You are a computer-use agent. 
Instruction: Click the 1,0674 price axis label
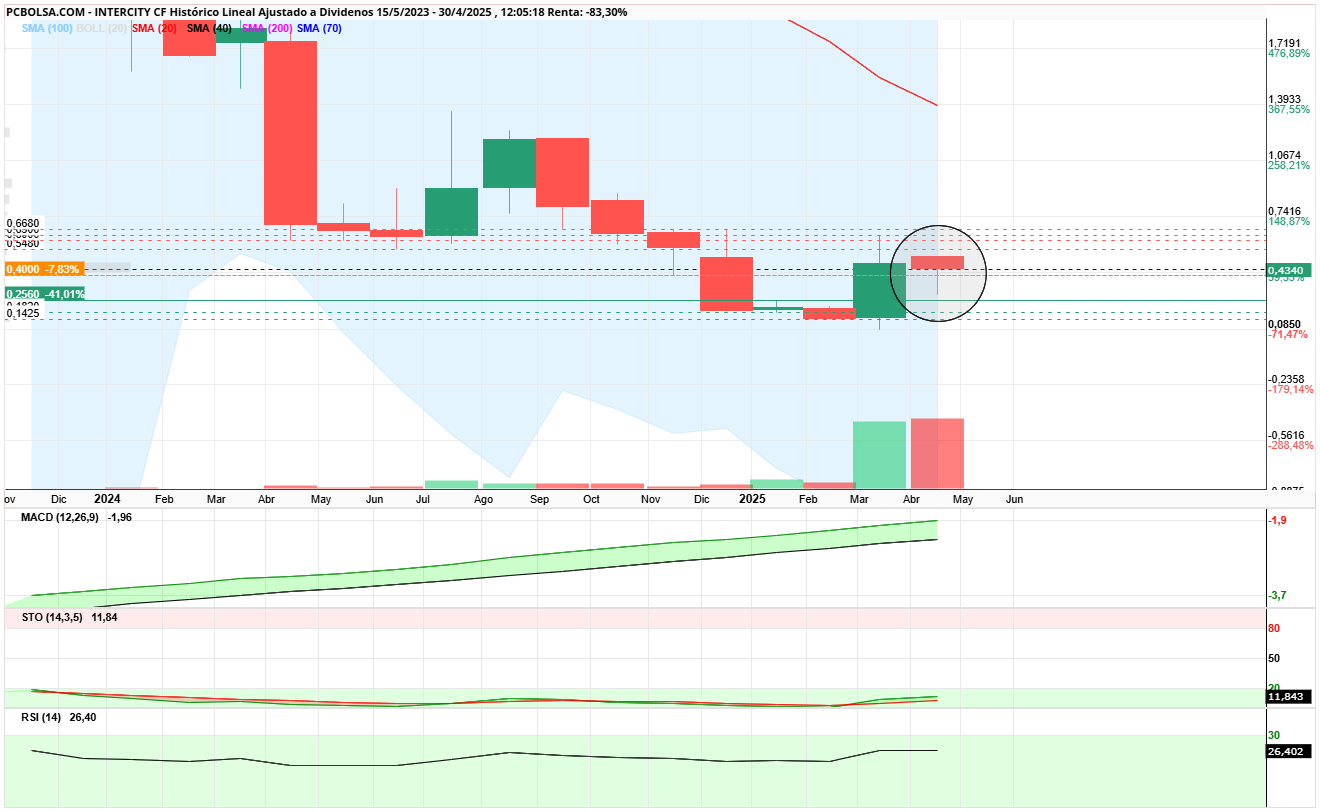click(1284, 155)
